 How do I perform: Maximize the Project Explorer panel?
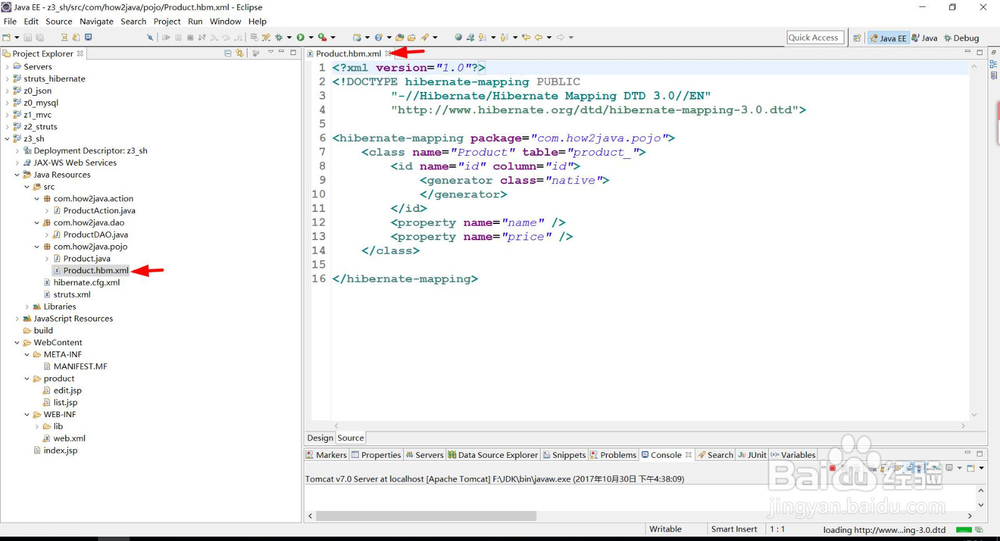(293, 52)
